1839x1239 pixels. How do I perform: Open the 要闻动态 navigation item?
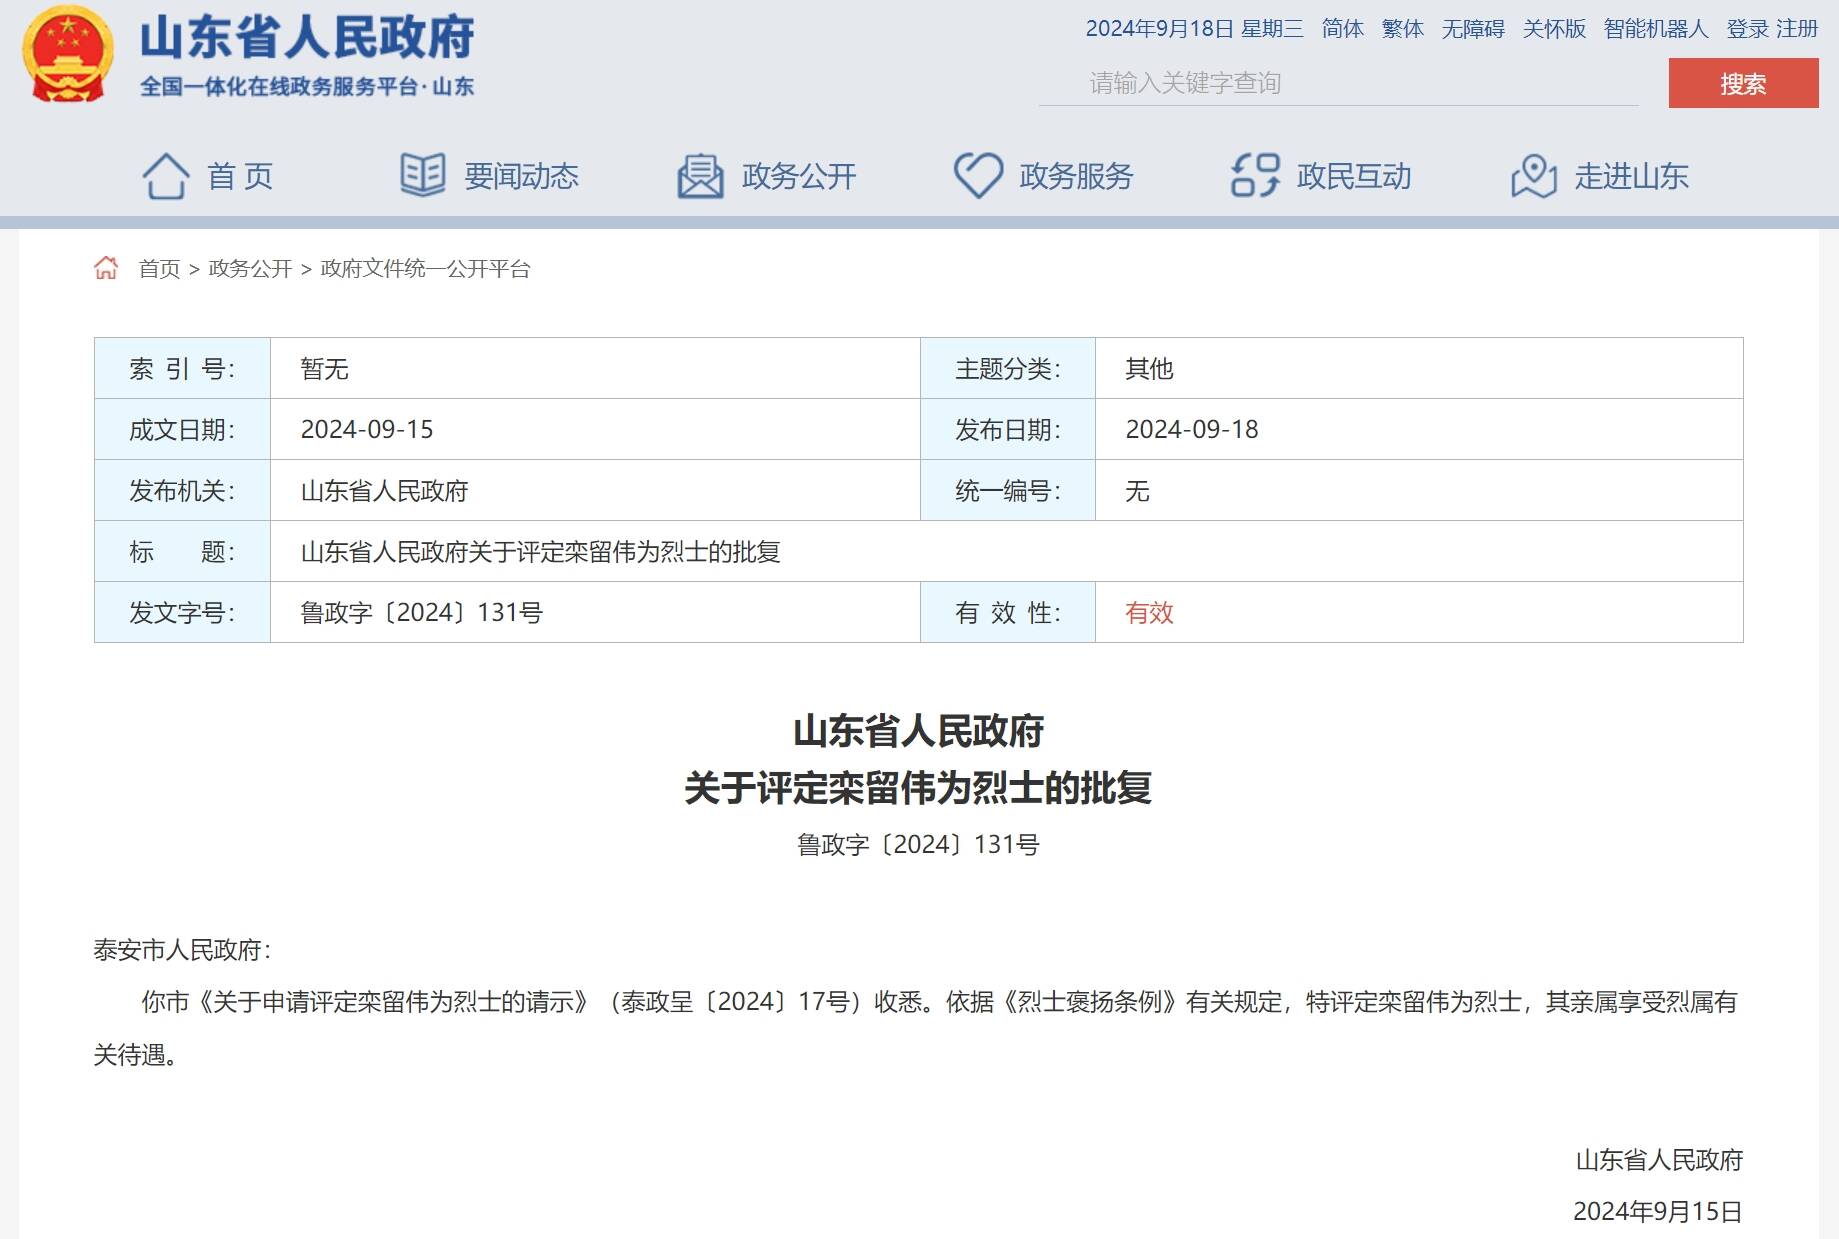click(521, 176)
